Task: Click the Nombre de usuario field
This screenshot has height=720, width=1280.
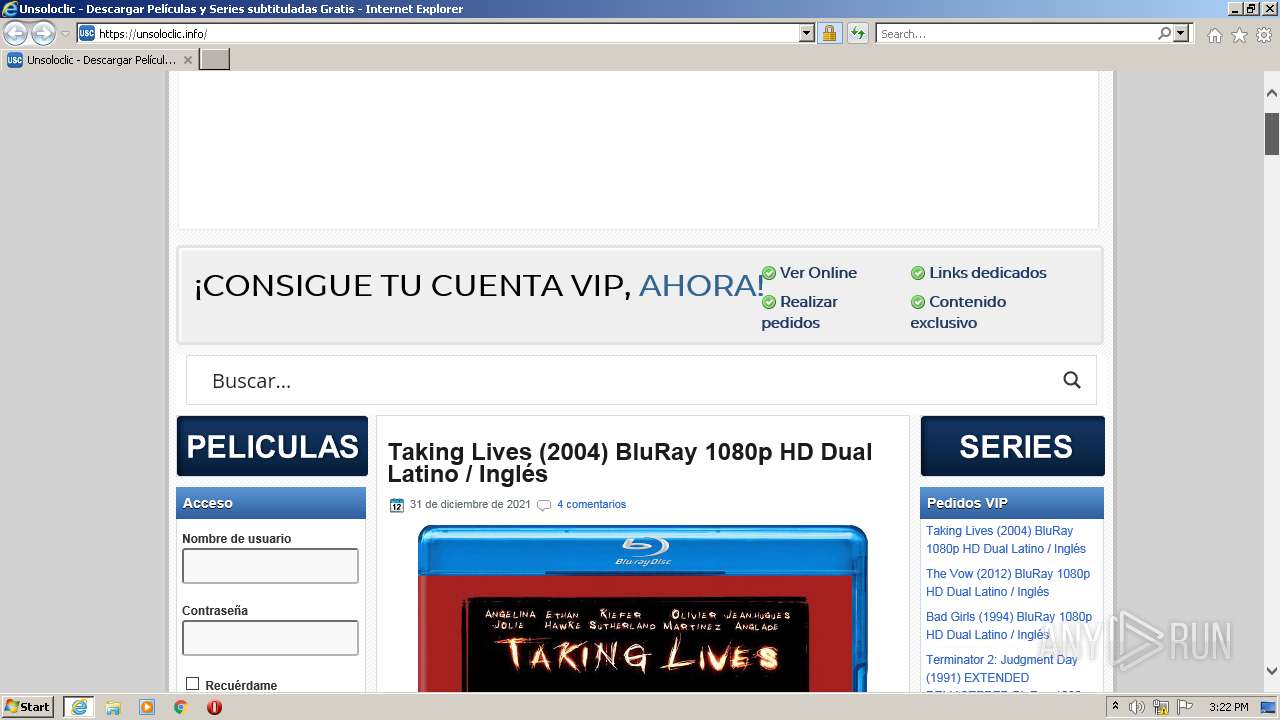Action: [x=270, y=566]
